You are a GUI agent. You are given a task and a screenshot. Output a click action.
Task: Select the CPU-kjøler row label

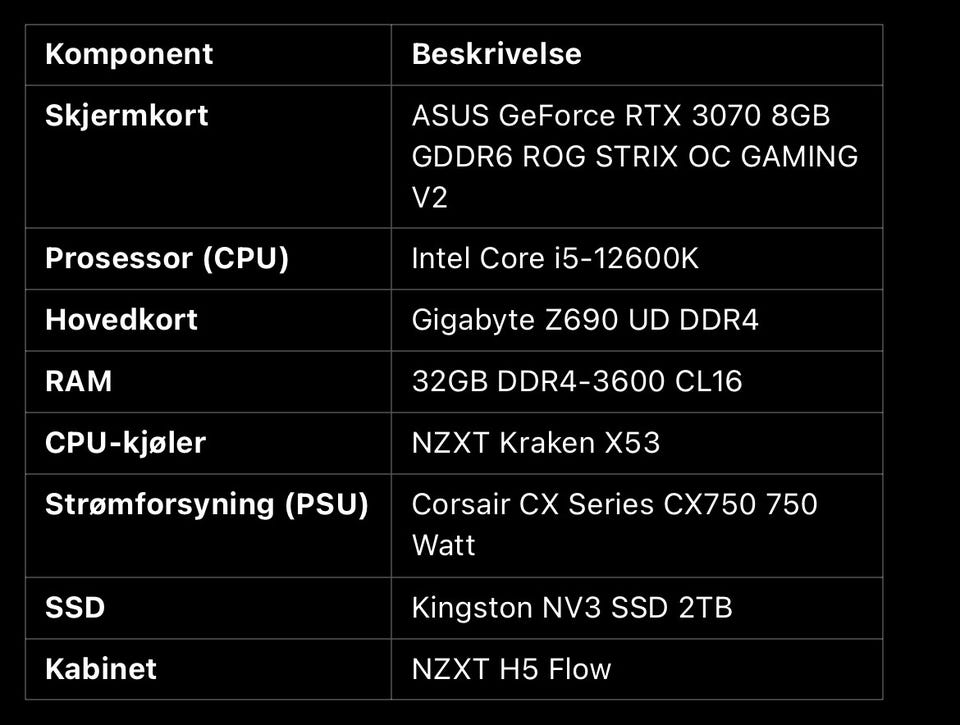125,442
